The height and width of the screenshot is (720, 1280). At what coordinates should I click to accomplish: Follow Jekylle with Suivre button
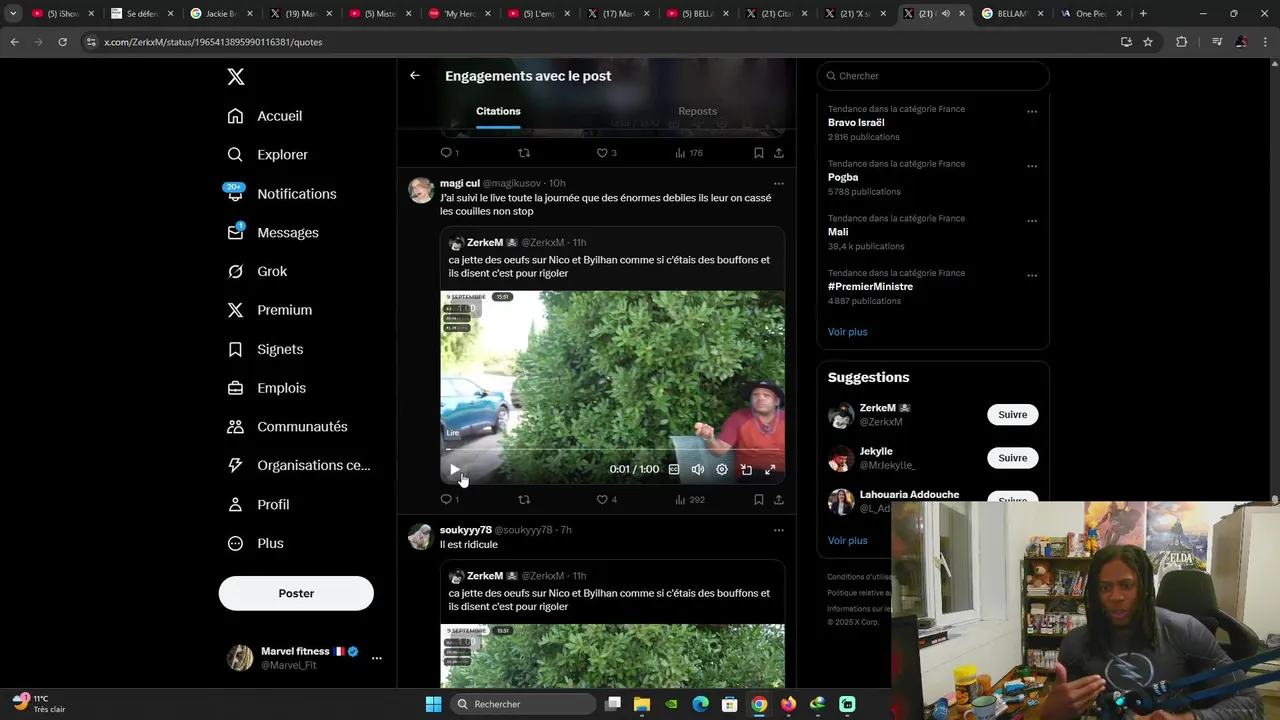(x=1012, y=458)
